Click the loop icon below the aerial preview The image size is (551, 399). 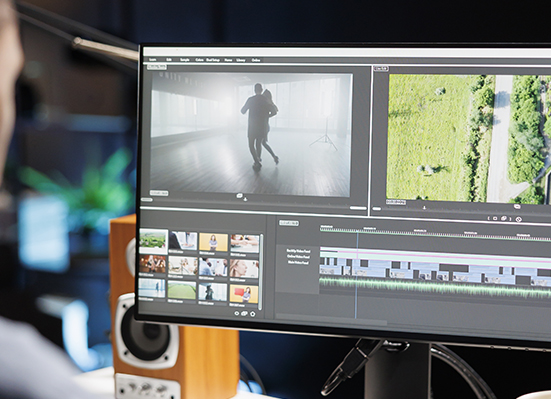517,207
